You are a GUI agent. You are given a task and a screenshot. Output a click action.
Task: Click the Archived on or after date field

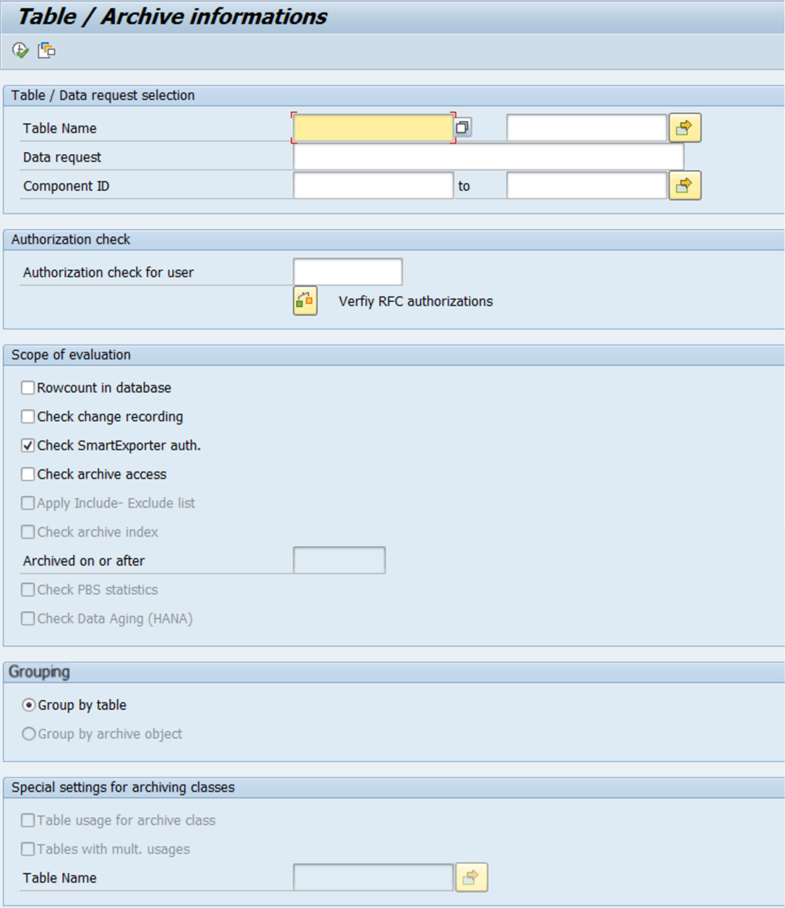[x=339, y=561]
